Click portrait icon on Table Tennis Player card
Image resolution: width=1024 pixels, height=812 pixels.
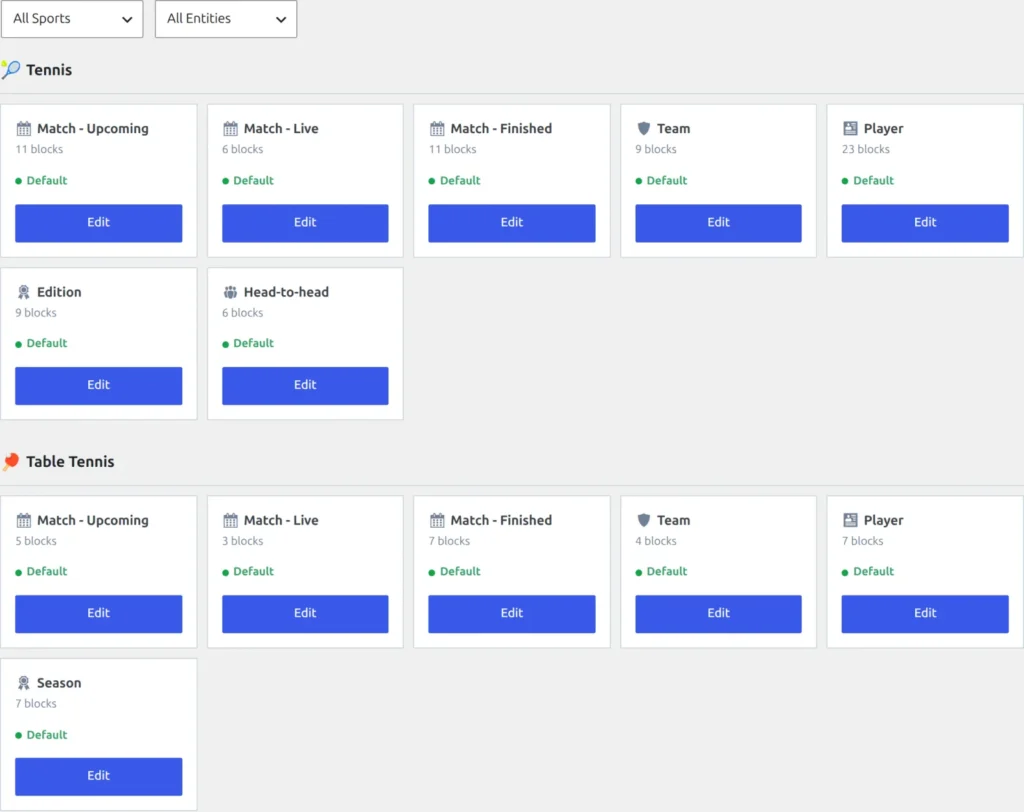pos(850,520)
